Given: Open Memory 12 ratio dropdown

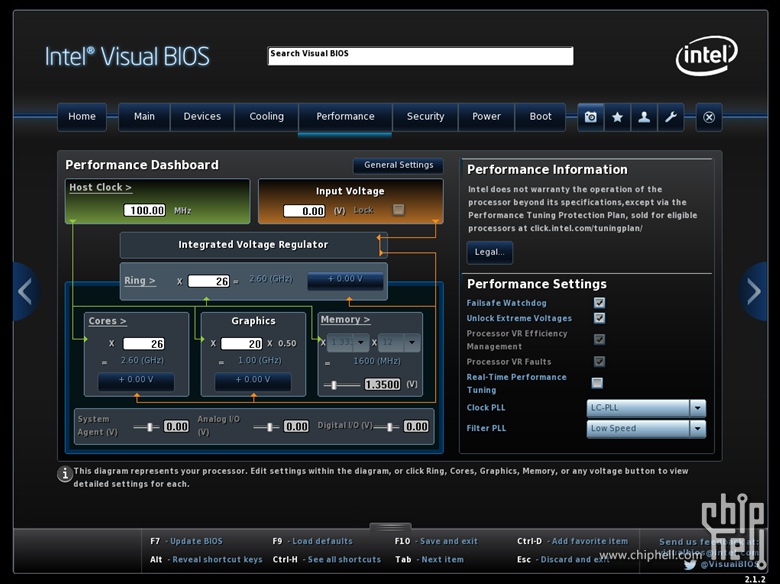Looking at the screenshot, I should pos(399,342).
